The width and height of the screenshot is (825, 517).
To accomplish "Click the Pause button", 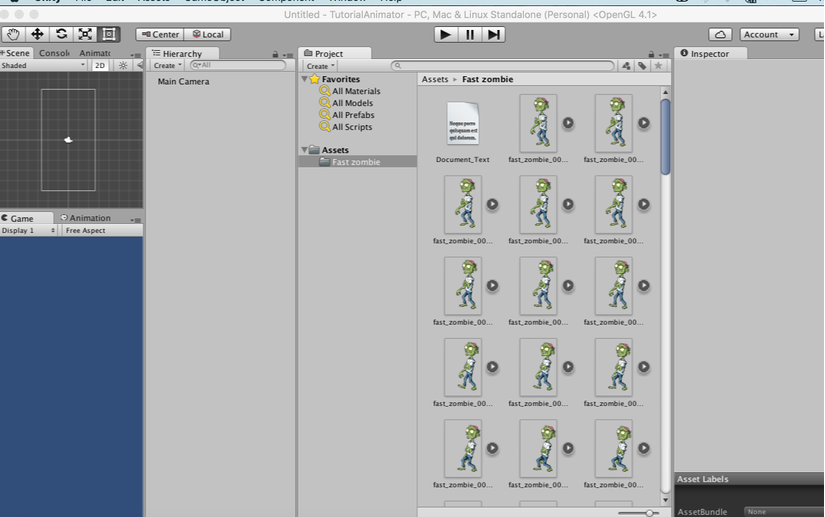I will (470, 35).
